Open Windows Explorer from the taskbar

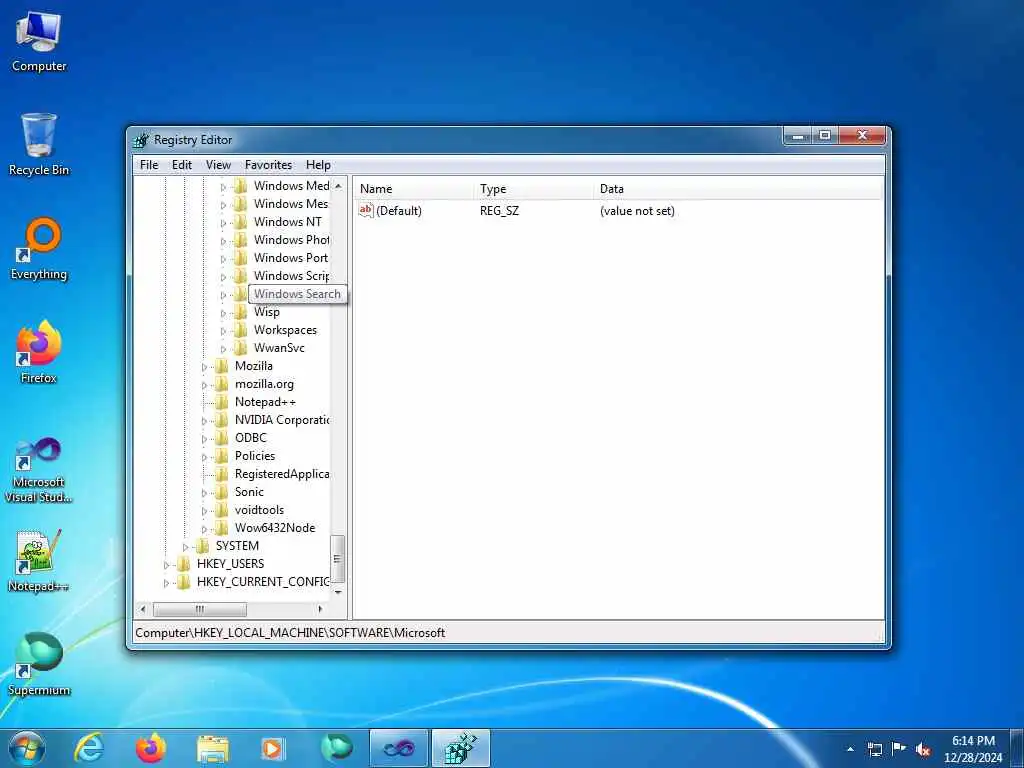coord(212,748)
